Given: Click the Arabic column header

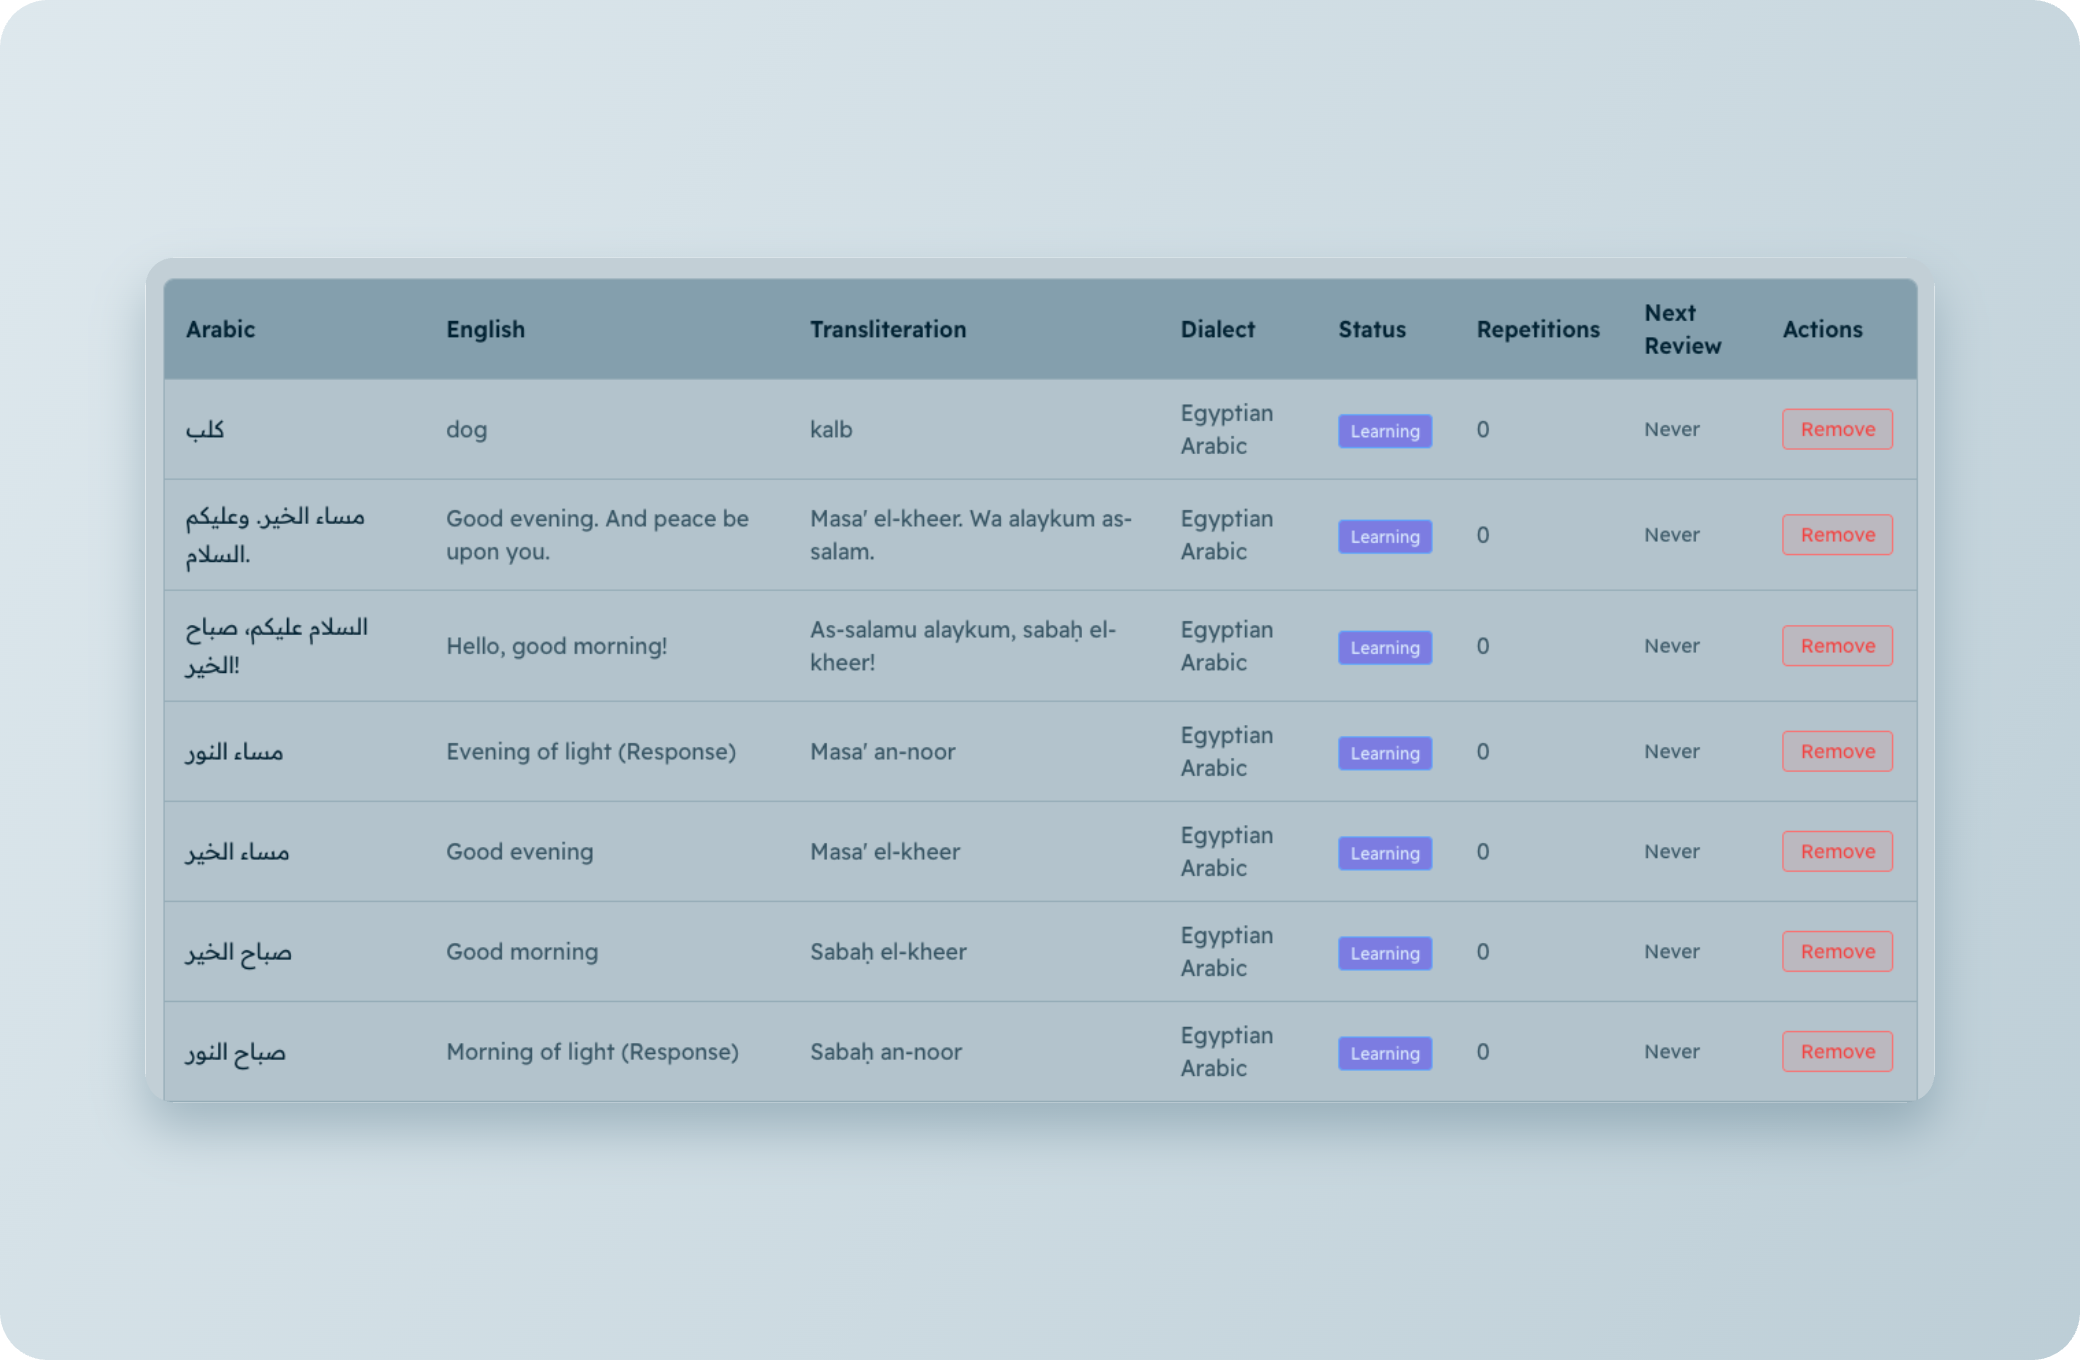Looking at the screenshot, I should point(220,329).
